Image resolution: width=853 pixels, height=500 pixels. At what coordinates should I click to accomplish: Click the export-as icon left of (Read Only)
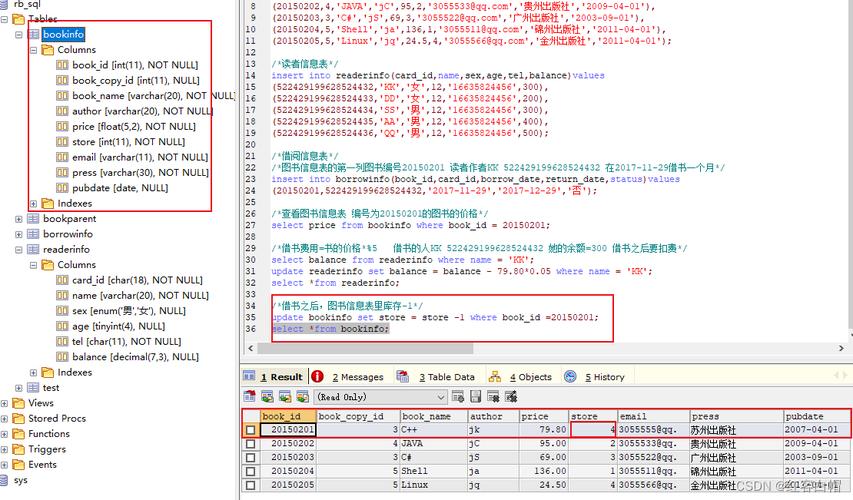click(x=250, y=397)
